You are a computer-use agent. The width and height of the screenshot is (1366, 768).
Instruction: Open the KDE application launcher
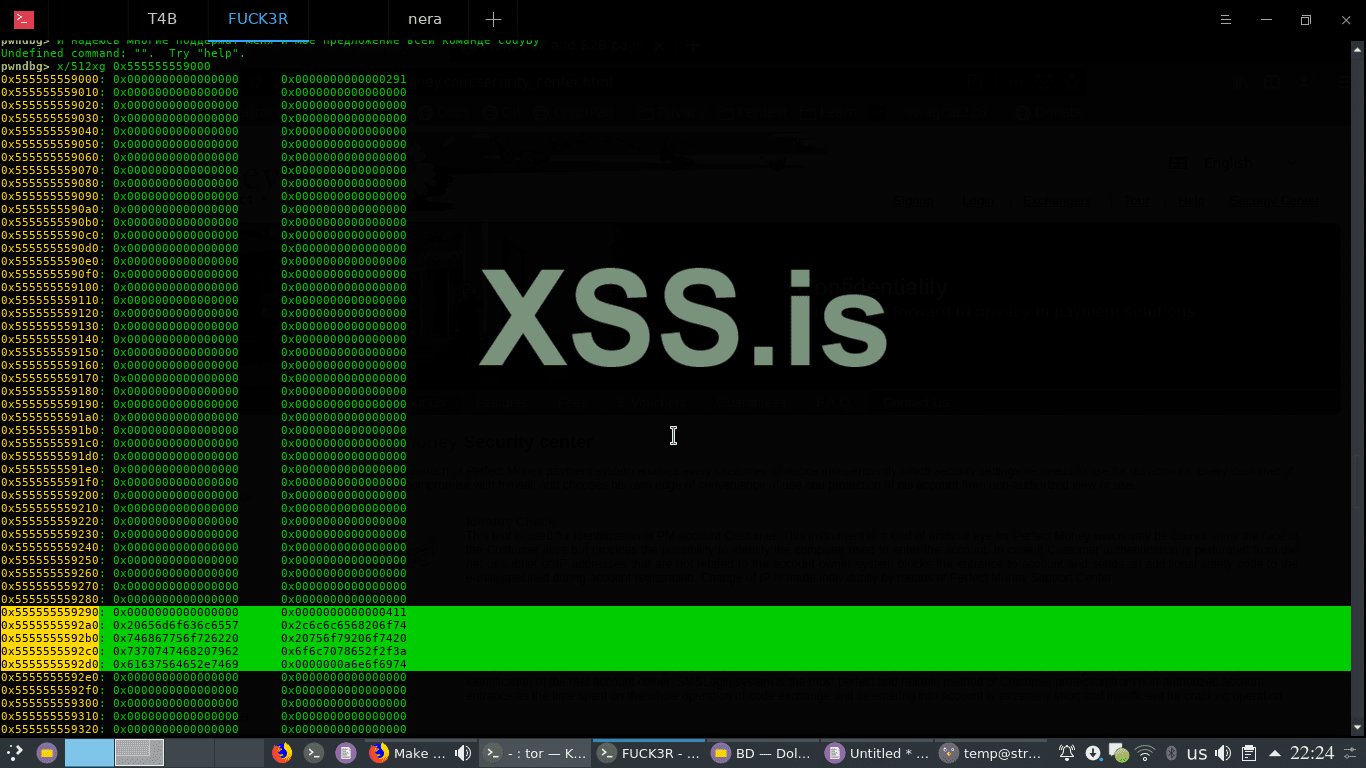(15, 753)
